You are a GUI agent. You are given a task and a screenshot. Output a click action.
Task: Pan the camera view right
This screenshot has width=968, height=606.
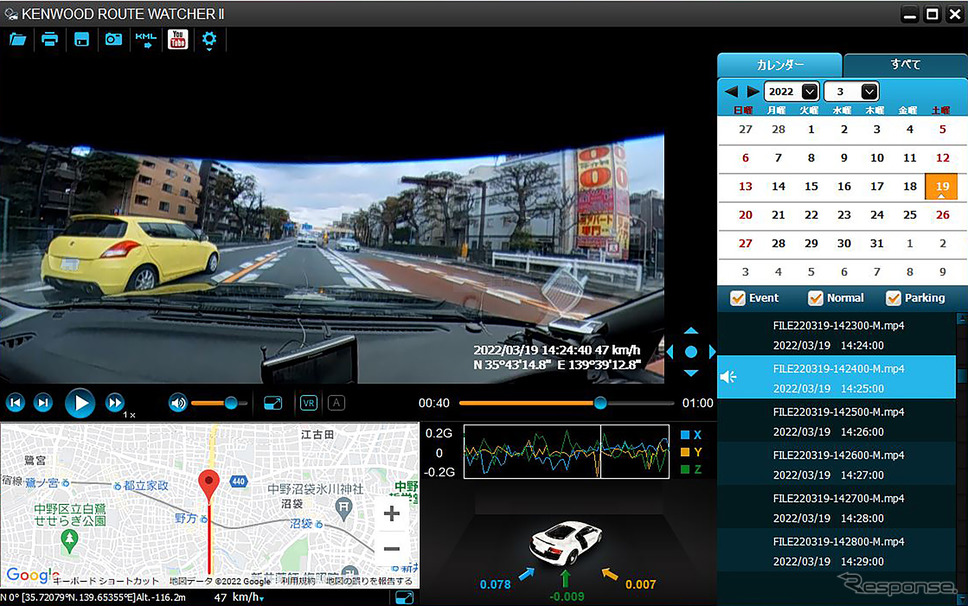point(712,352)
